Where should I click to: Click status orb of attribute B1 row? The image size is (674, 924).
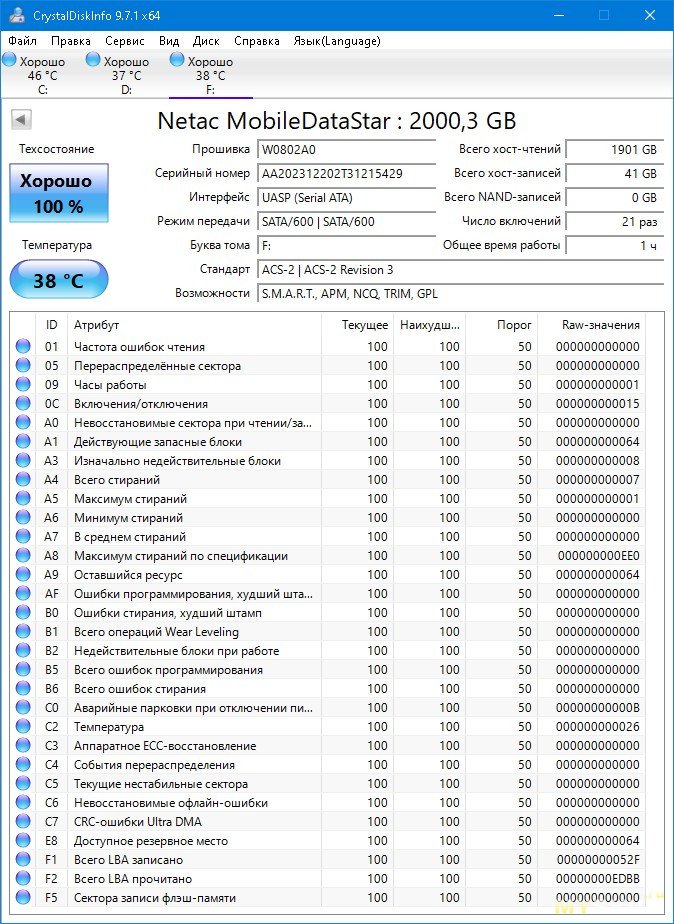23,632
